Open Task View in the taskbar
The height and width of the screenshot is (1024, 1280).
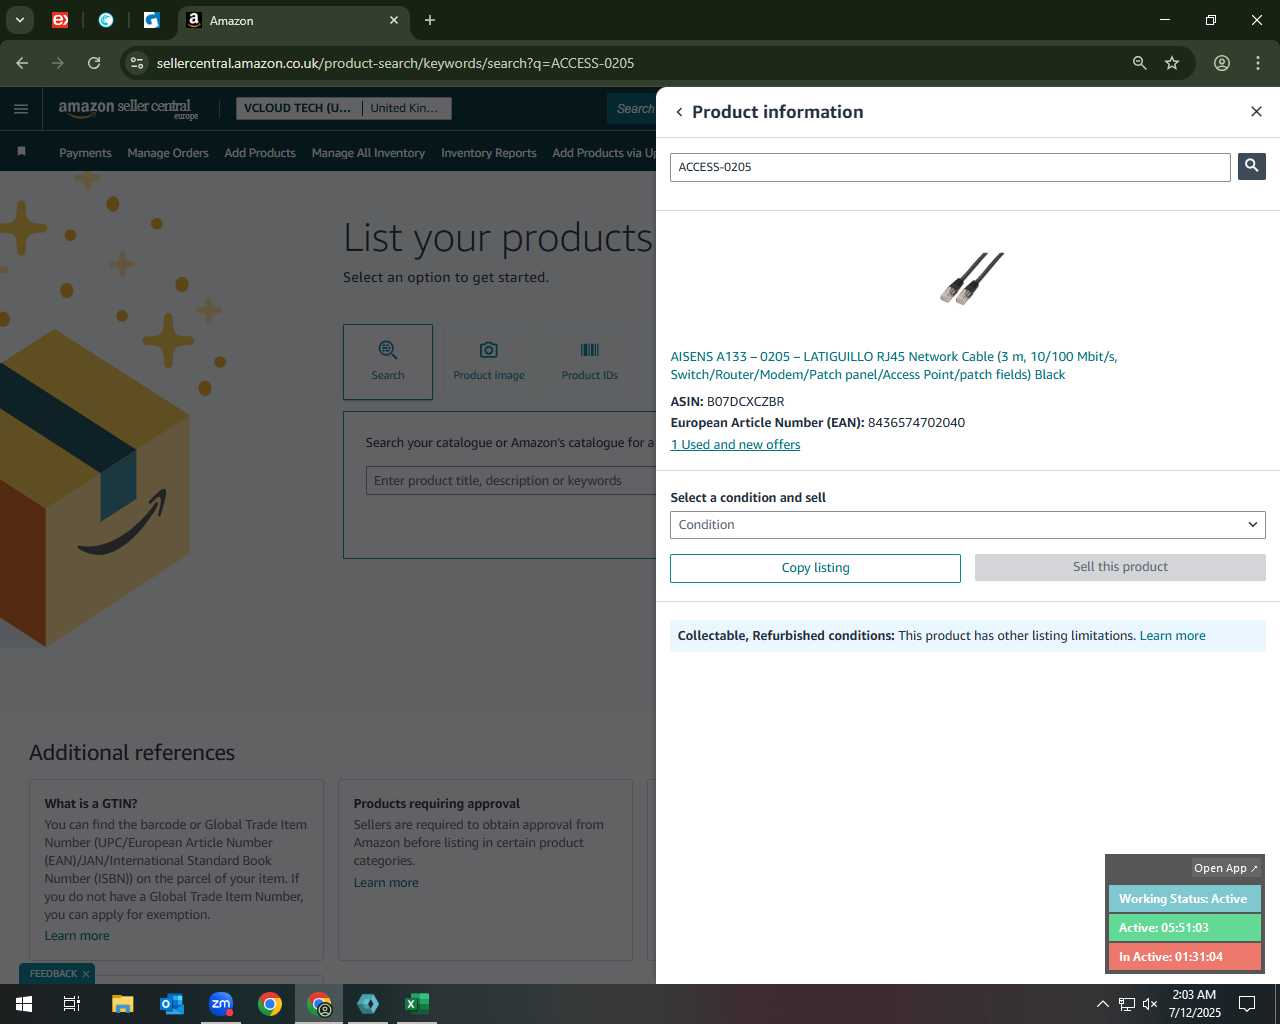(x=72, y=1004)
